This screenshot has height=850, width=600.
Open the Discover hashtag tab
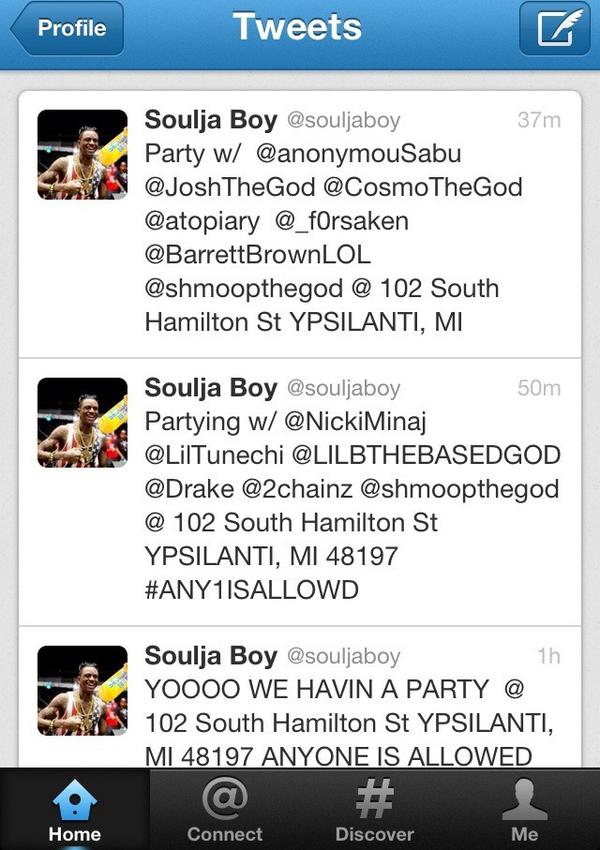tap(375, 809)
